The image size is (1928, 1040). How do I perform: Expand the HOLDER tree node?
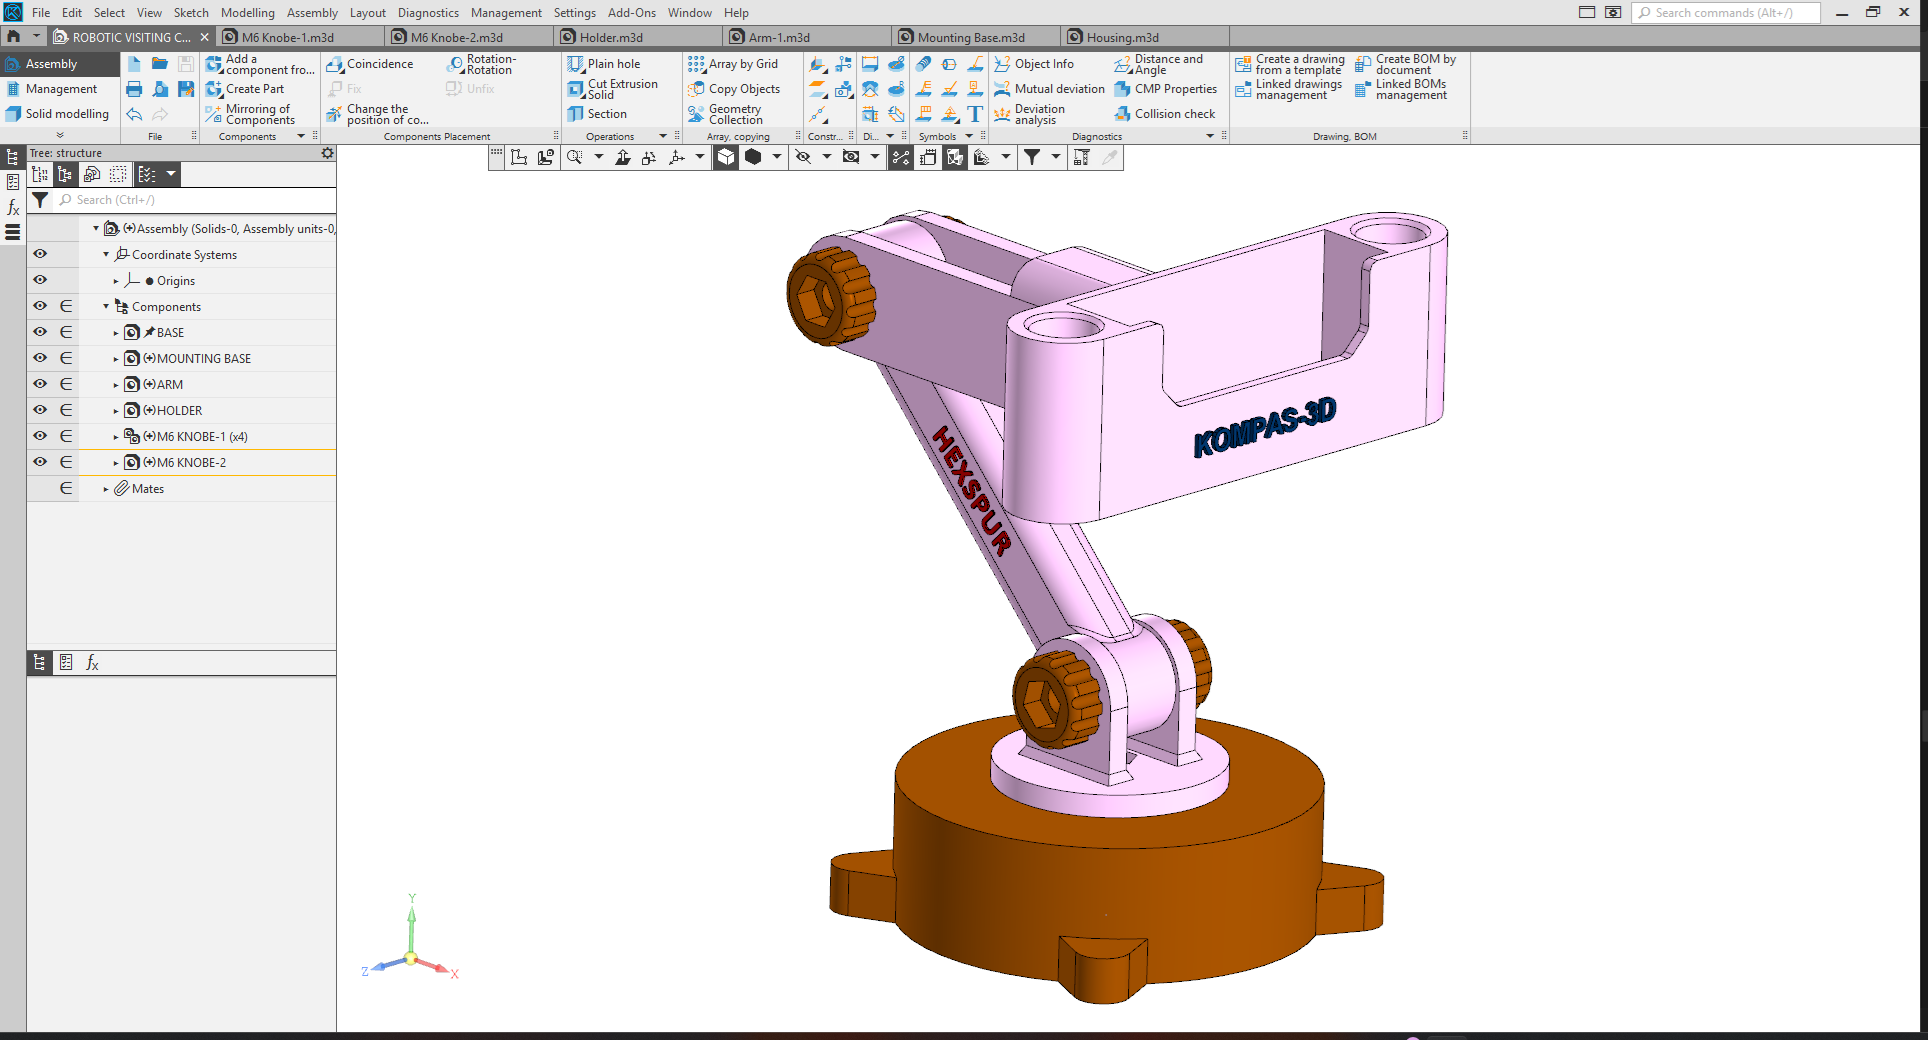tap(116, 411)
